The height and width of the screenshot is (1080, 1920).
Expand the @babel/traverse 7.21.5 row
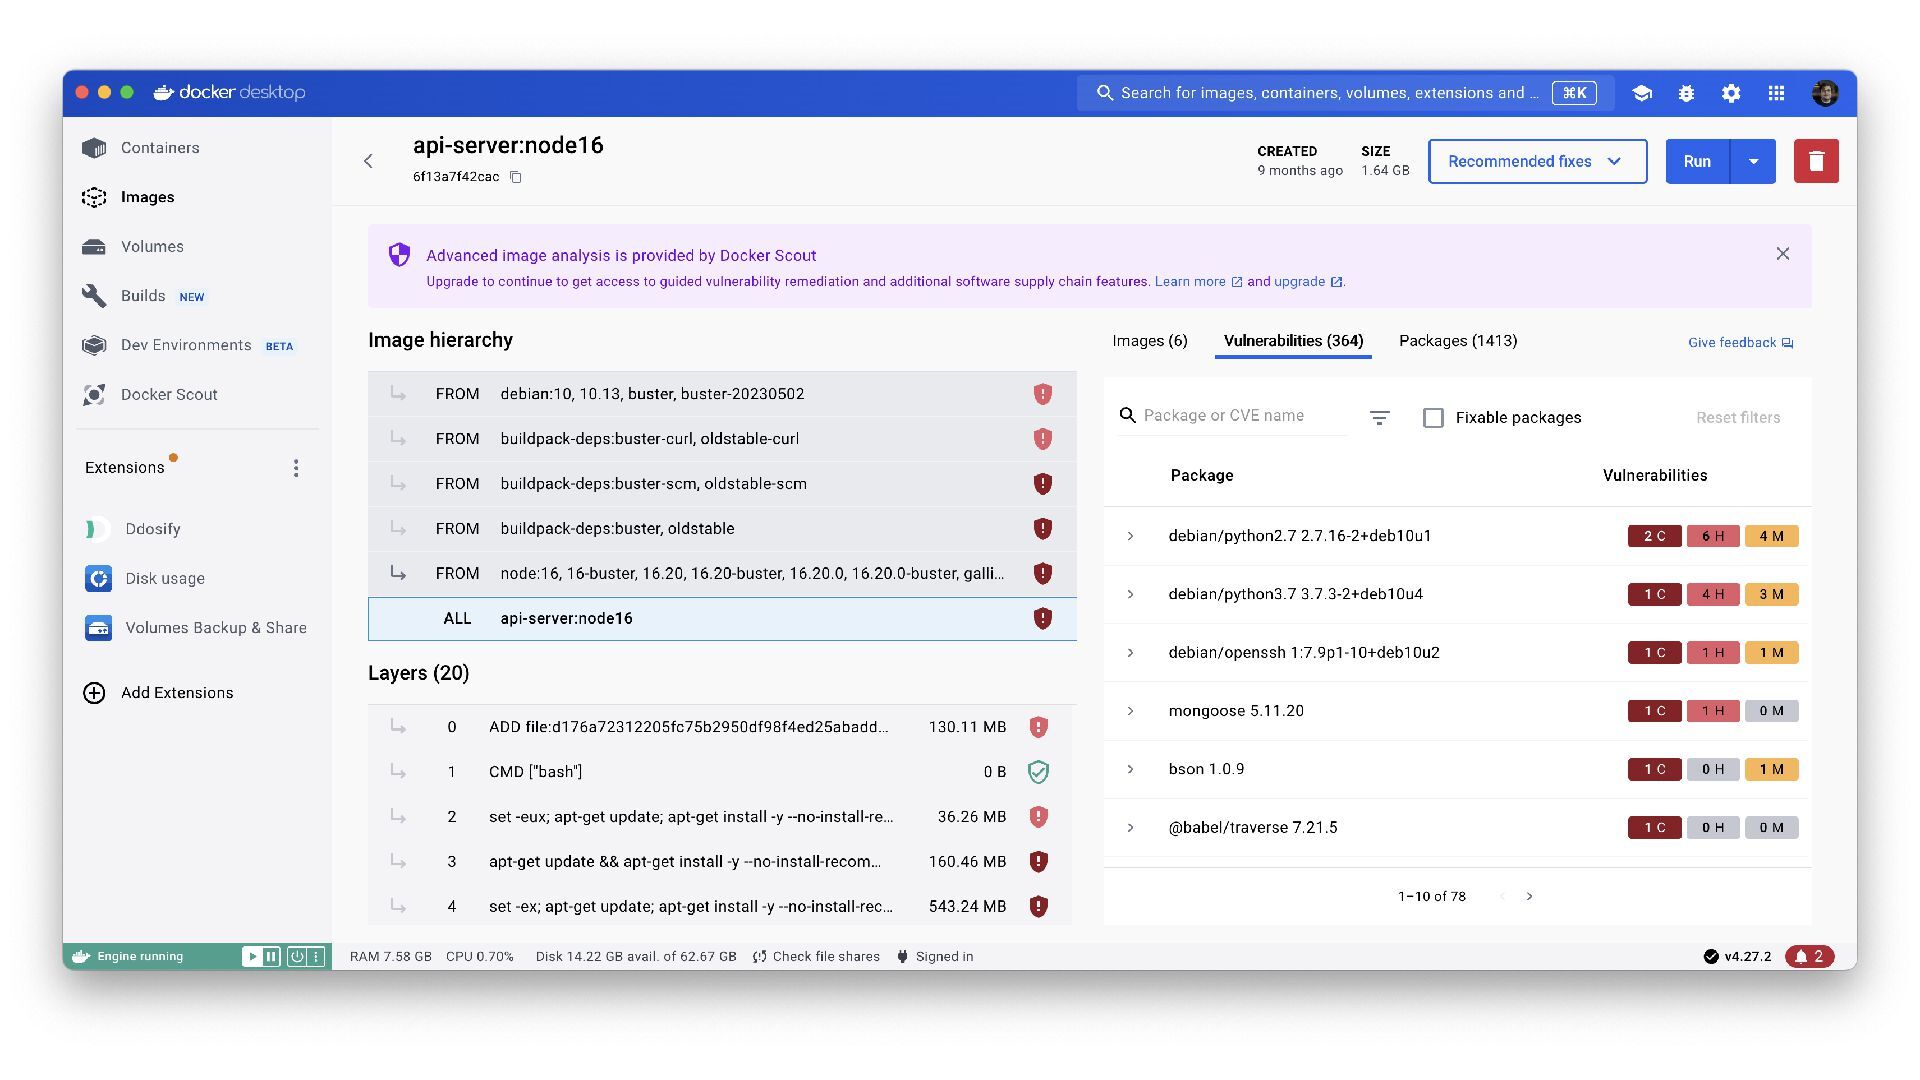[x=1131, y=828]
